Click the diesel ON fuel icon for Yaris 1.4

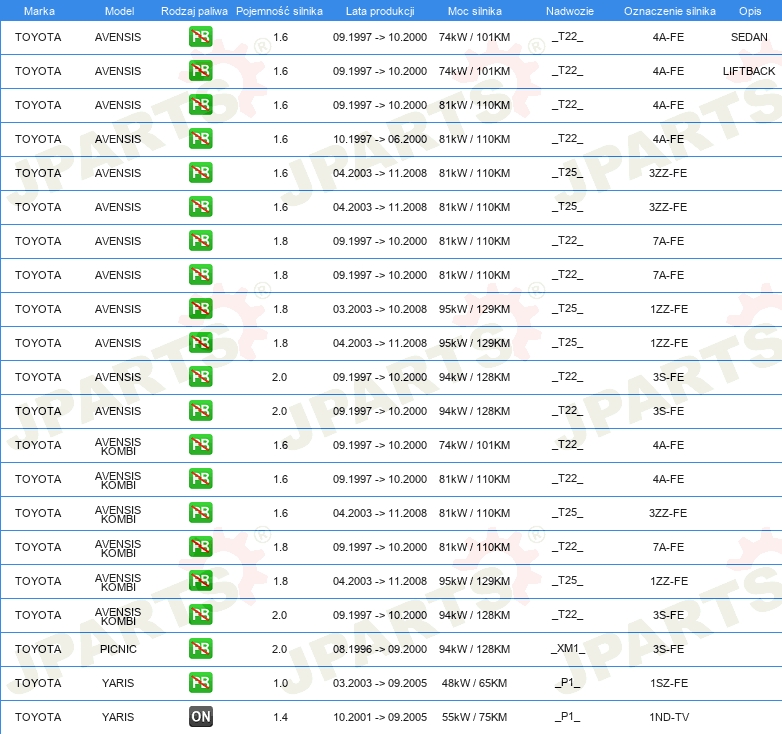(201, 716)
